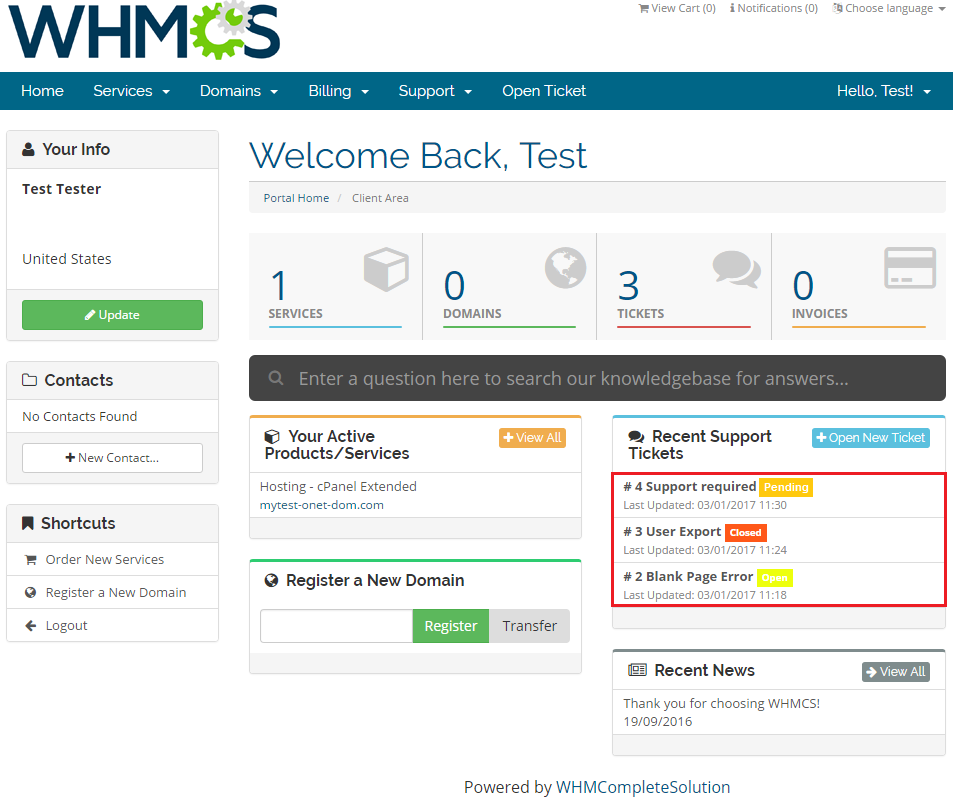
Task: Click the magnifier icon in knowledgebase search
Action: 276,378
